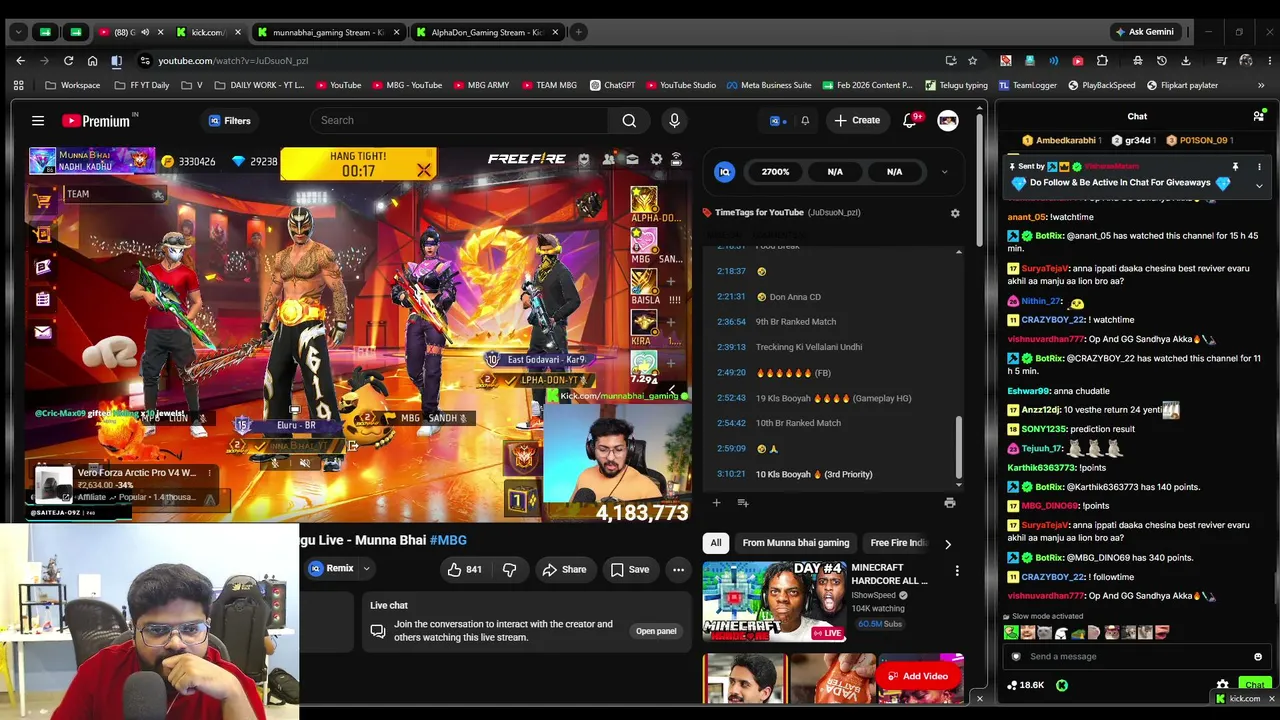This screenshot has width=1280, height=720.
Task: Open the live chat panel
Action: coord(657,631)
